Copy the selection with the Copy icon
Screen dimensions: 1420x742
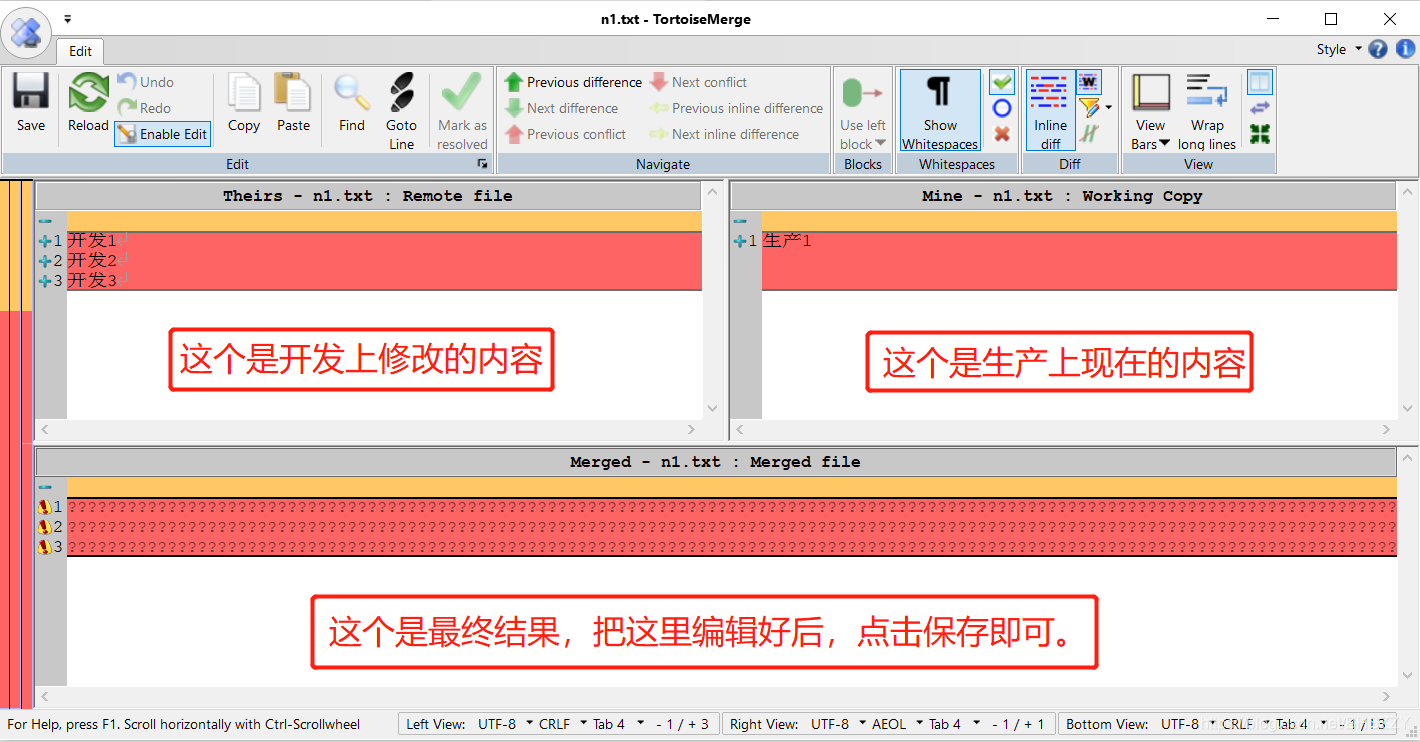[x=243, y=92]
